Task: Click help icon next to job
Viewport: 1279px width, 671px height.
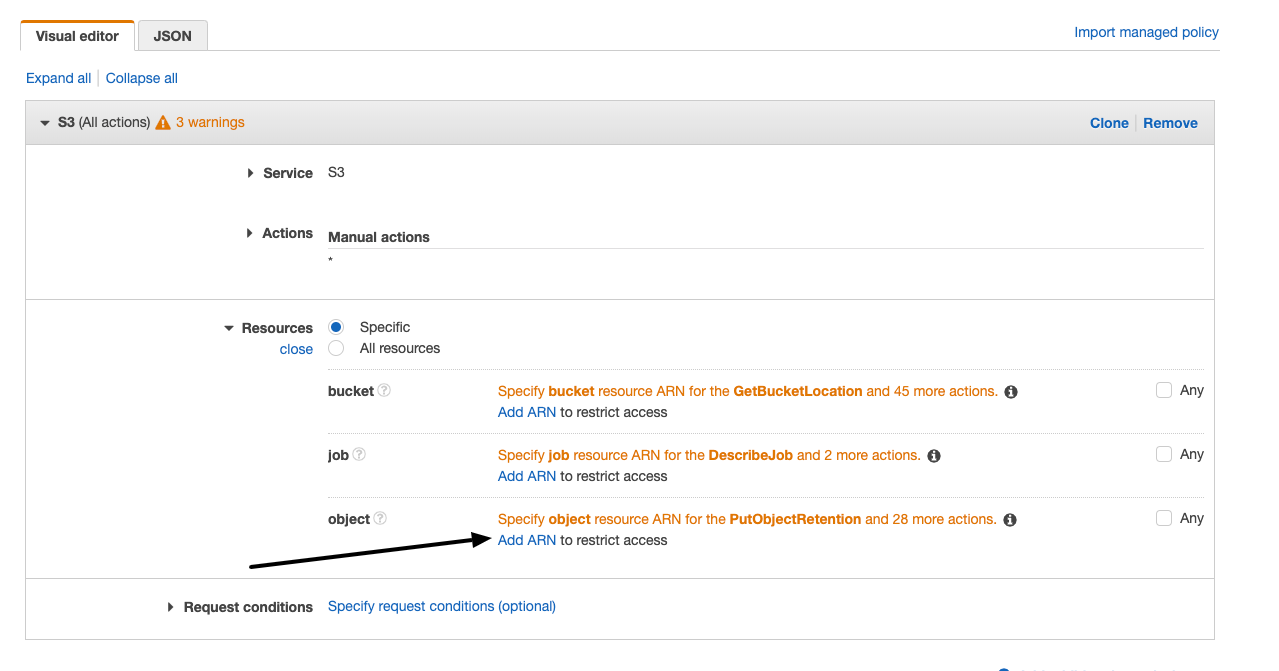Action: coord(359,454)
